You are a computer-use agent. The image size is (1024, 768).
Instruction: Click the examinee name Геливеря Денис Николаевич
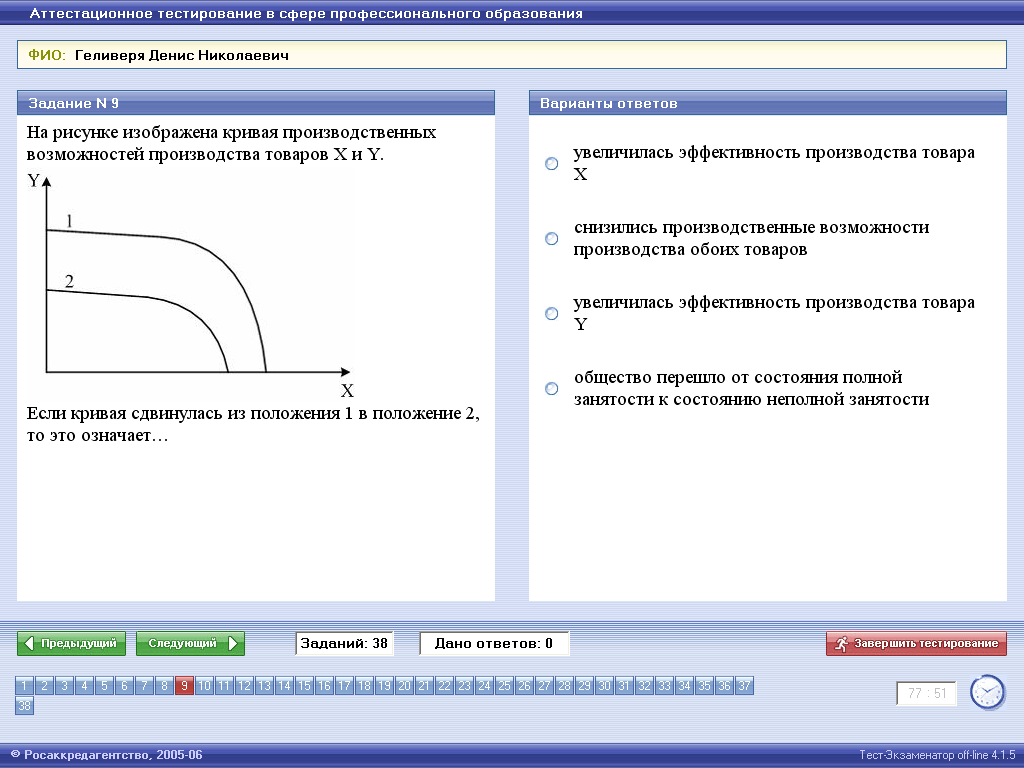click(182, 56)
